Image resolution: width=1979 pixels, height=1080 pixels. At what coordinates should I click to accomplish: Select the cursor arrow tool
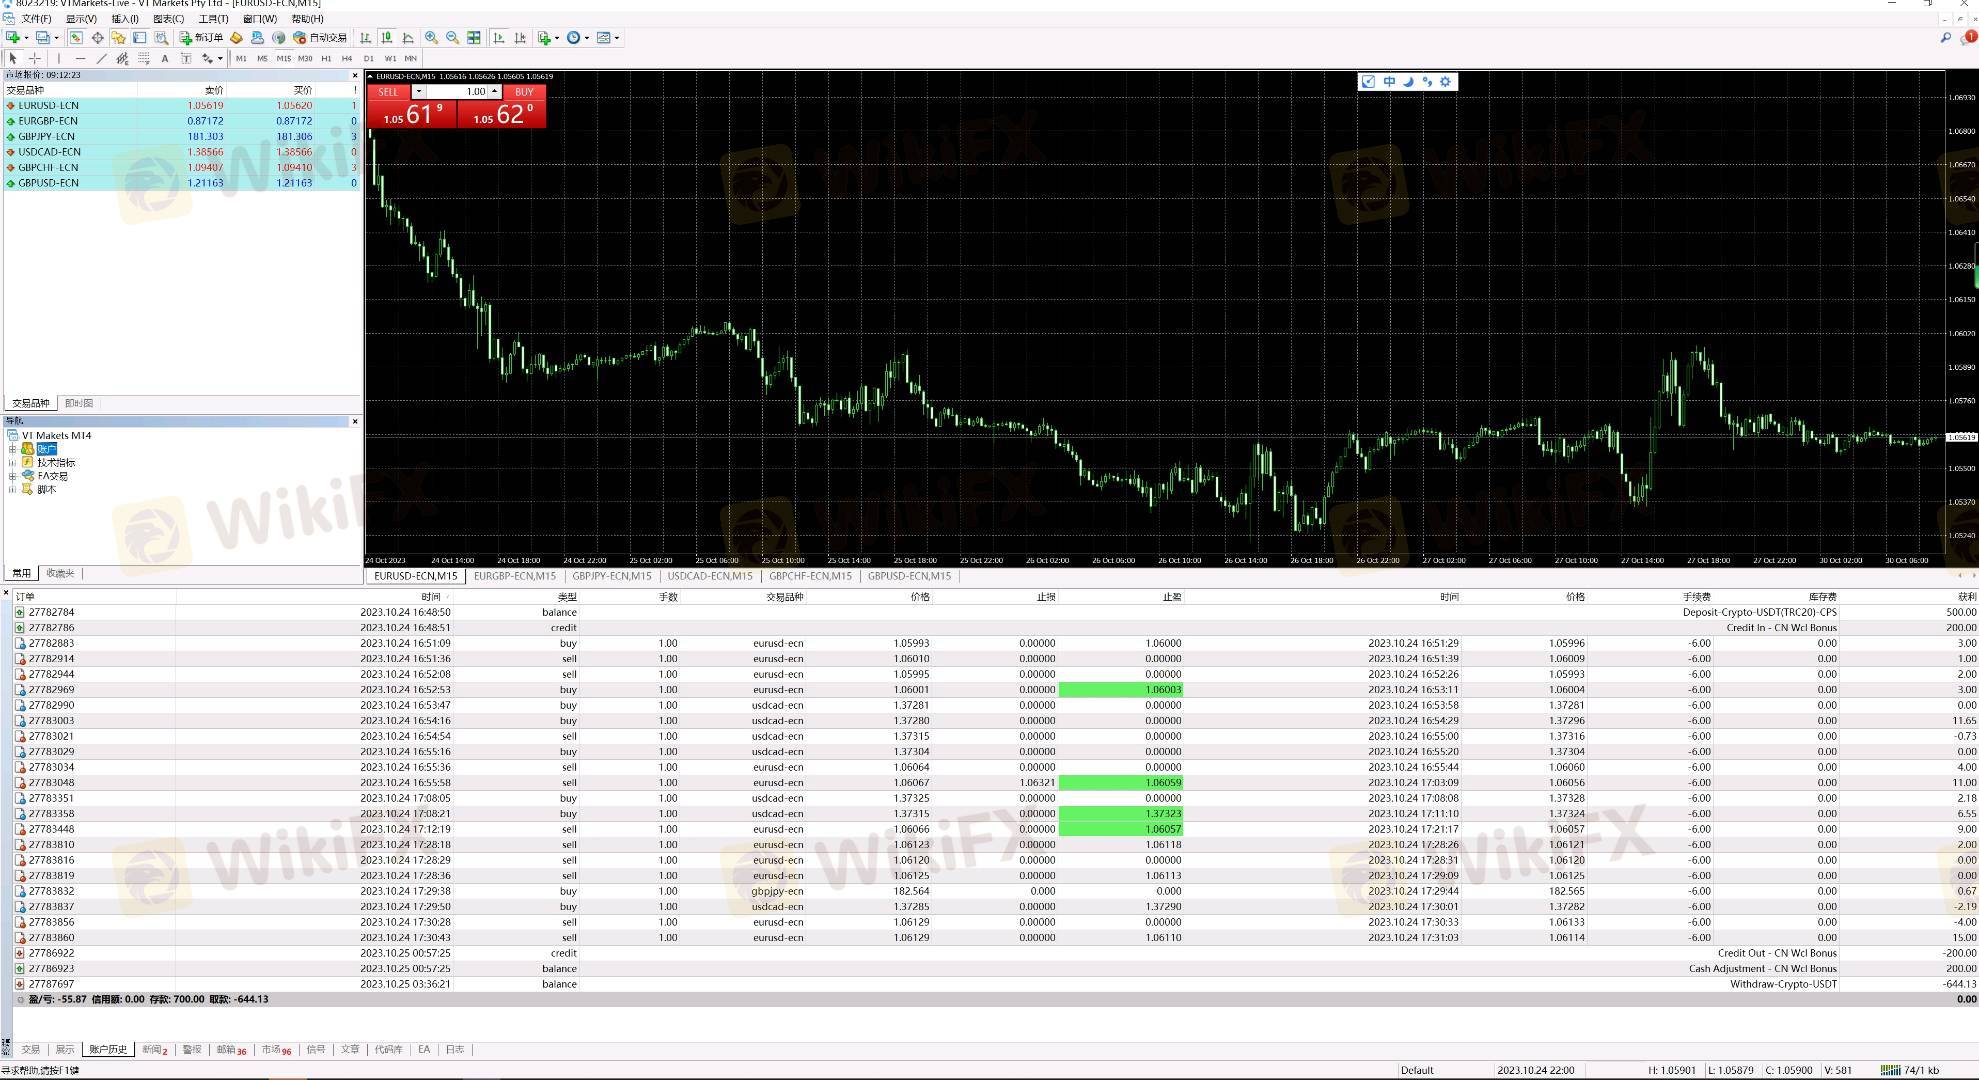13,59
